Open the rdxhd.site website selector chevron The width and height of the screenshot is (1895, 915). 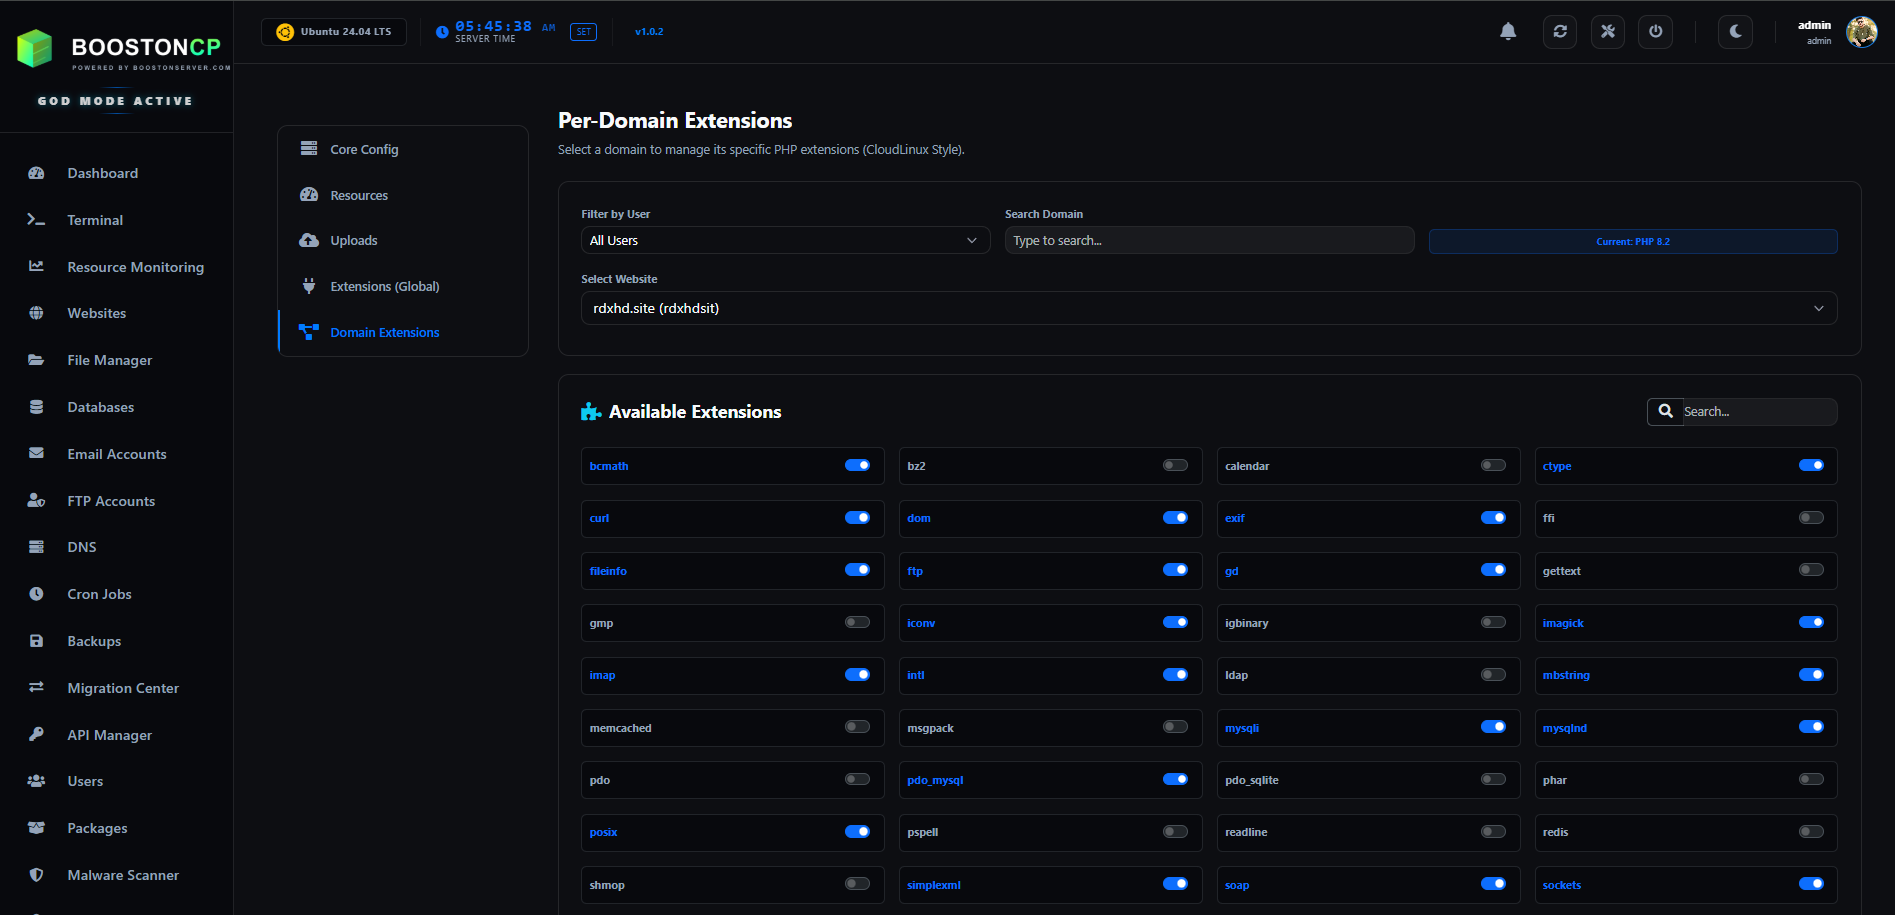1819,308
